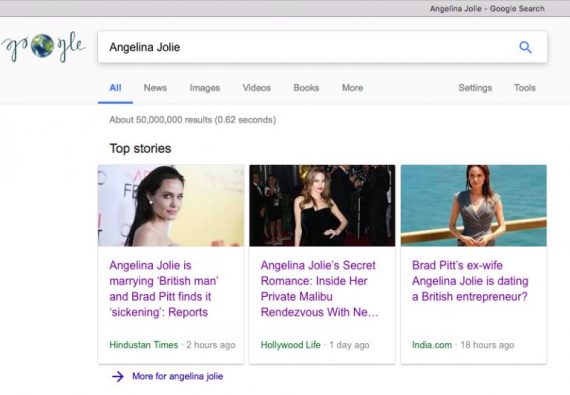Focus the Angelina Jolie search box
The image size is (570, 395).
coord(322,47)
